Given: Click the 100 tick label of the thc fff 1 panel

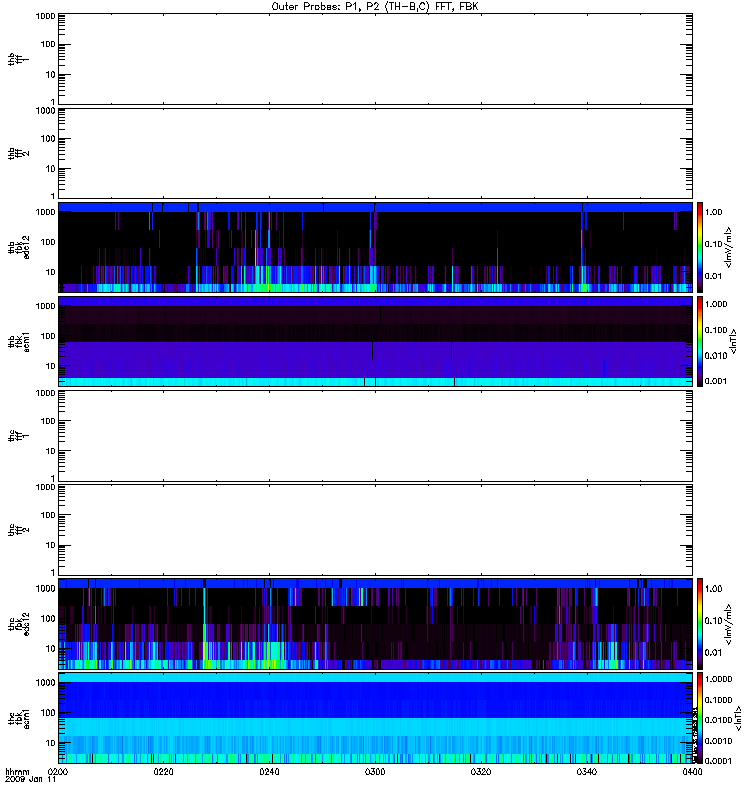Looking at the screenshot, I should tap(48, 421).
